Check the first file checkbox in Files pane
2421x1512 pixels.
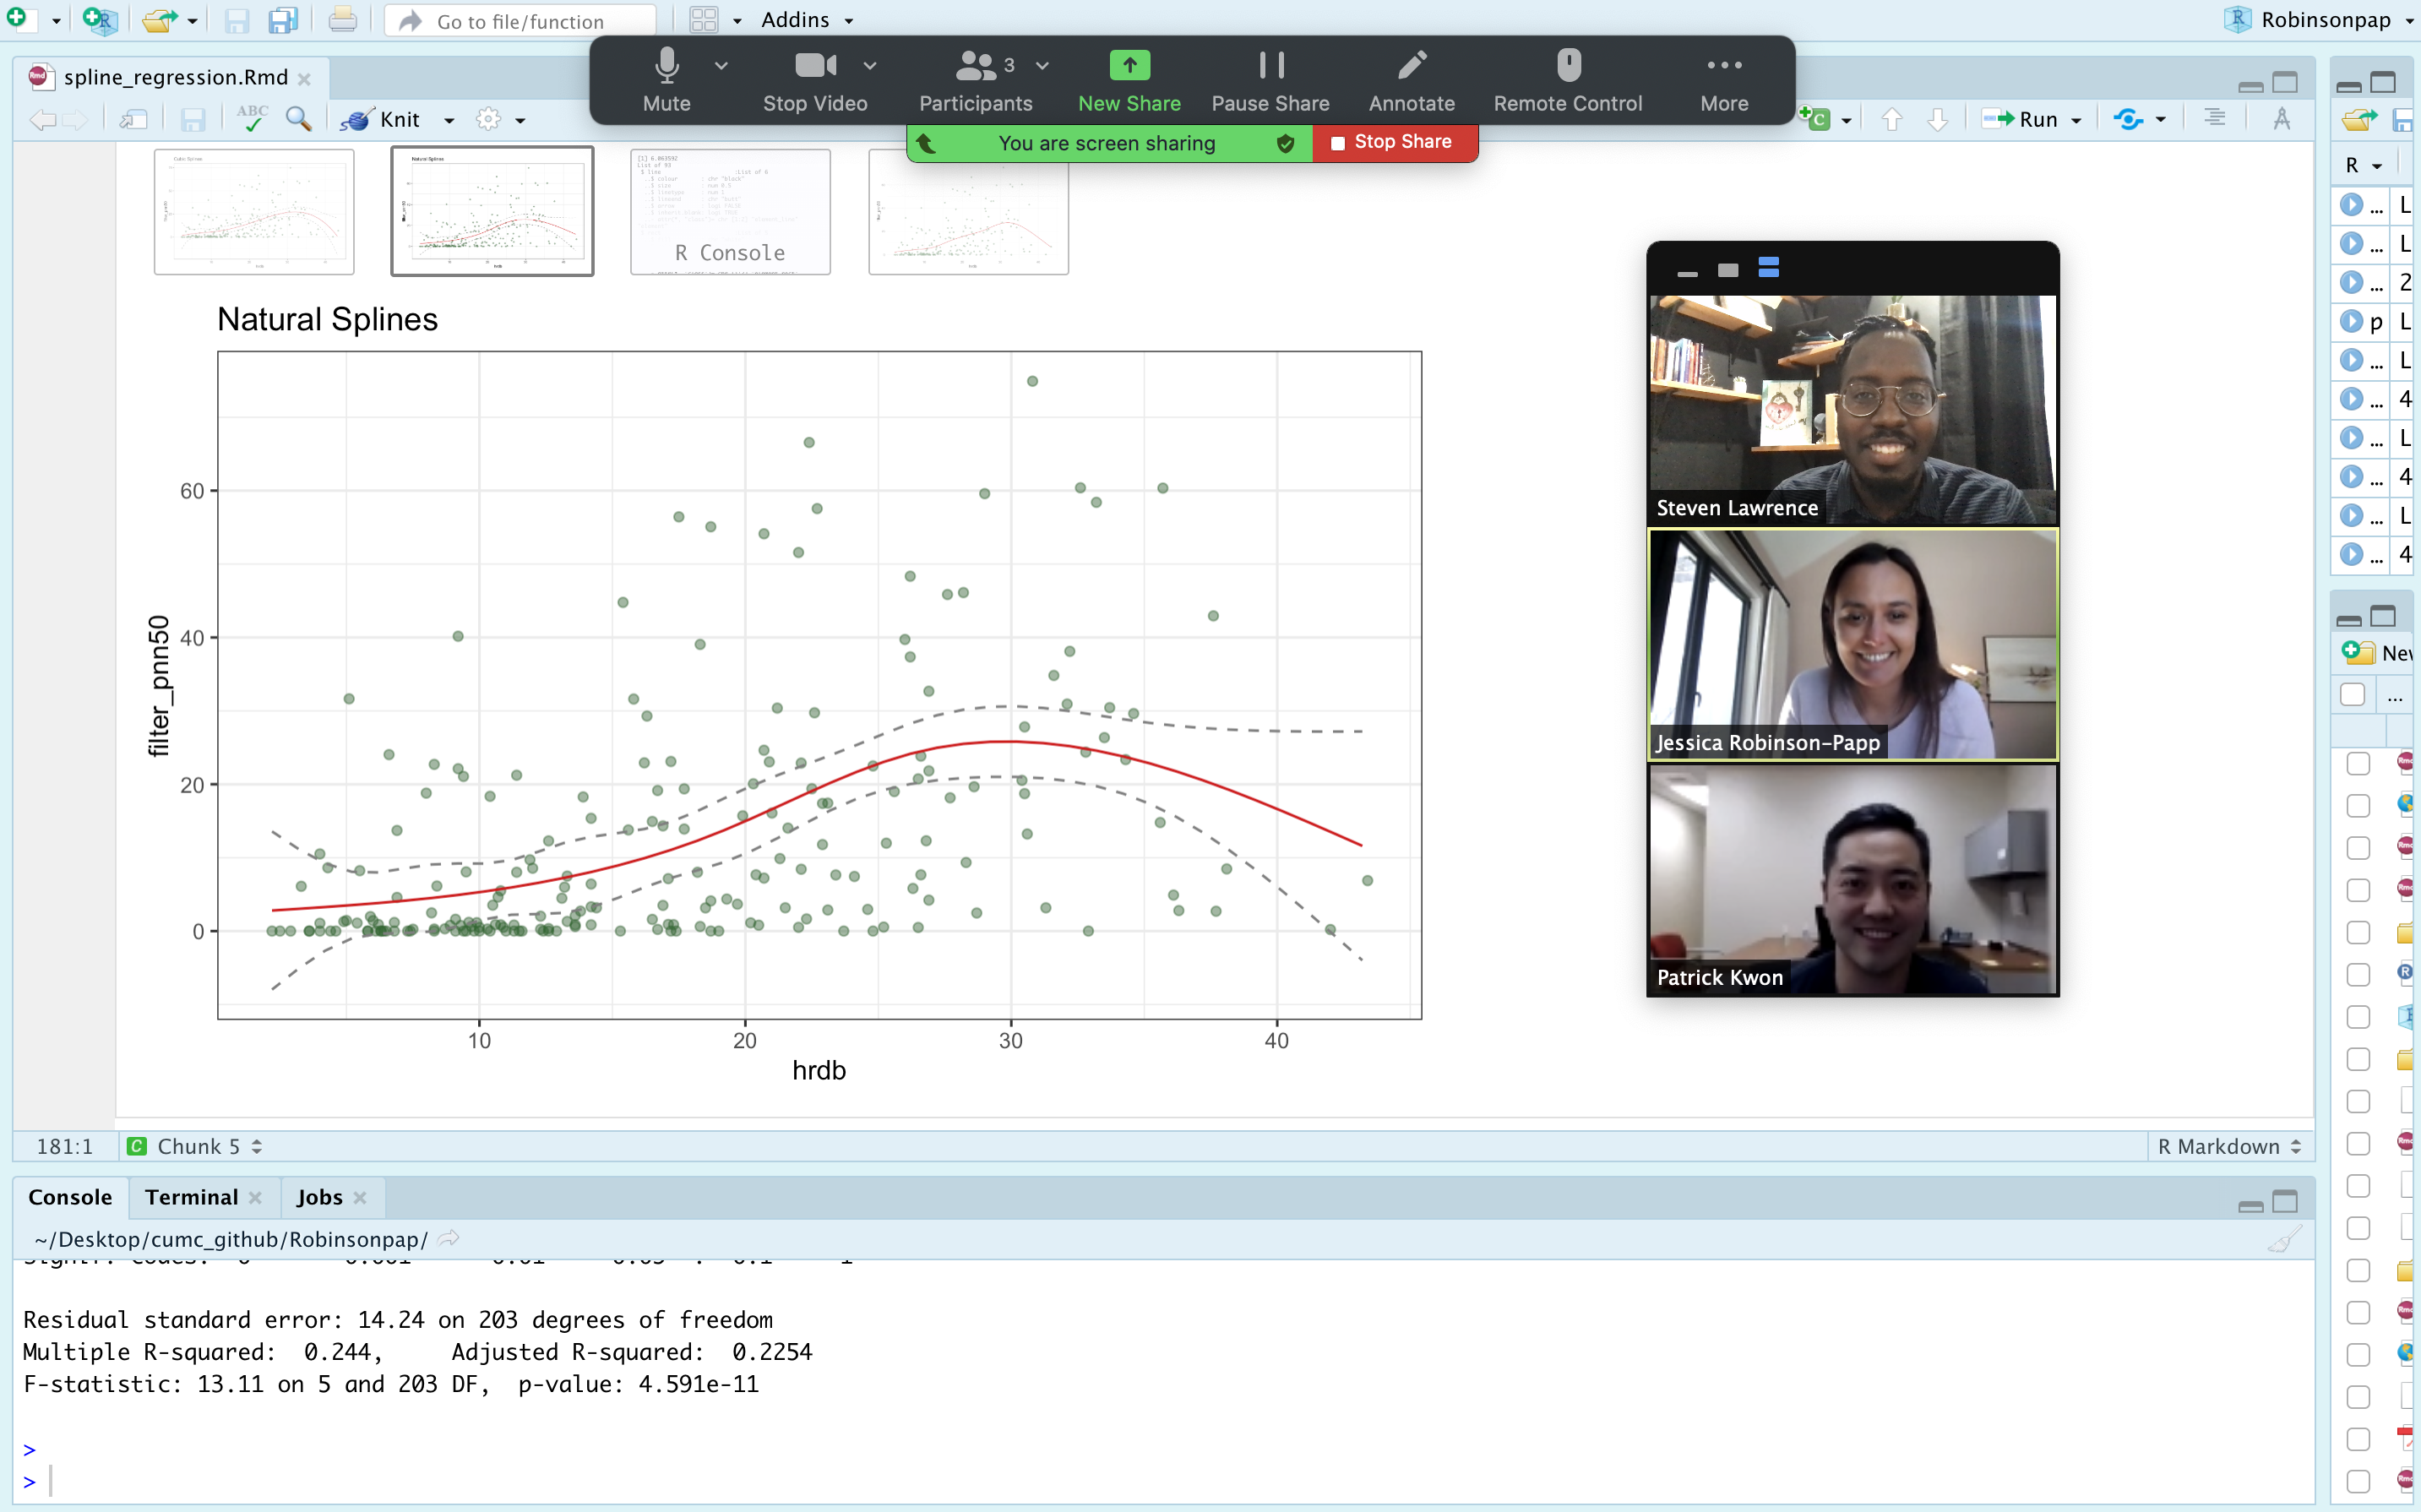pos(2358,764)
